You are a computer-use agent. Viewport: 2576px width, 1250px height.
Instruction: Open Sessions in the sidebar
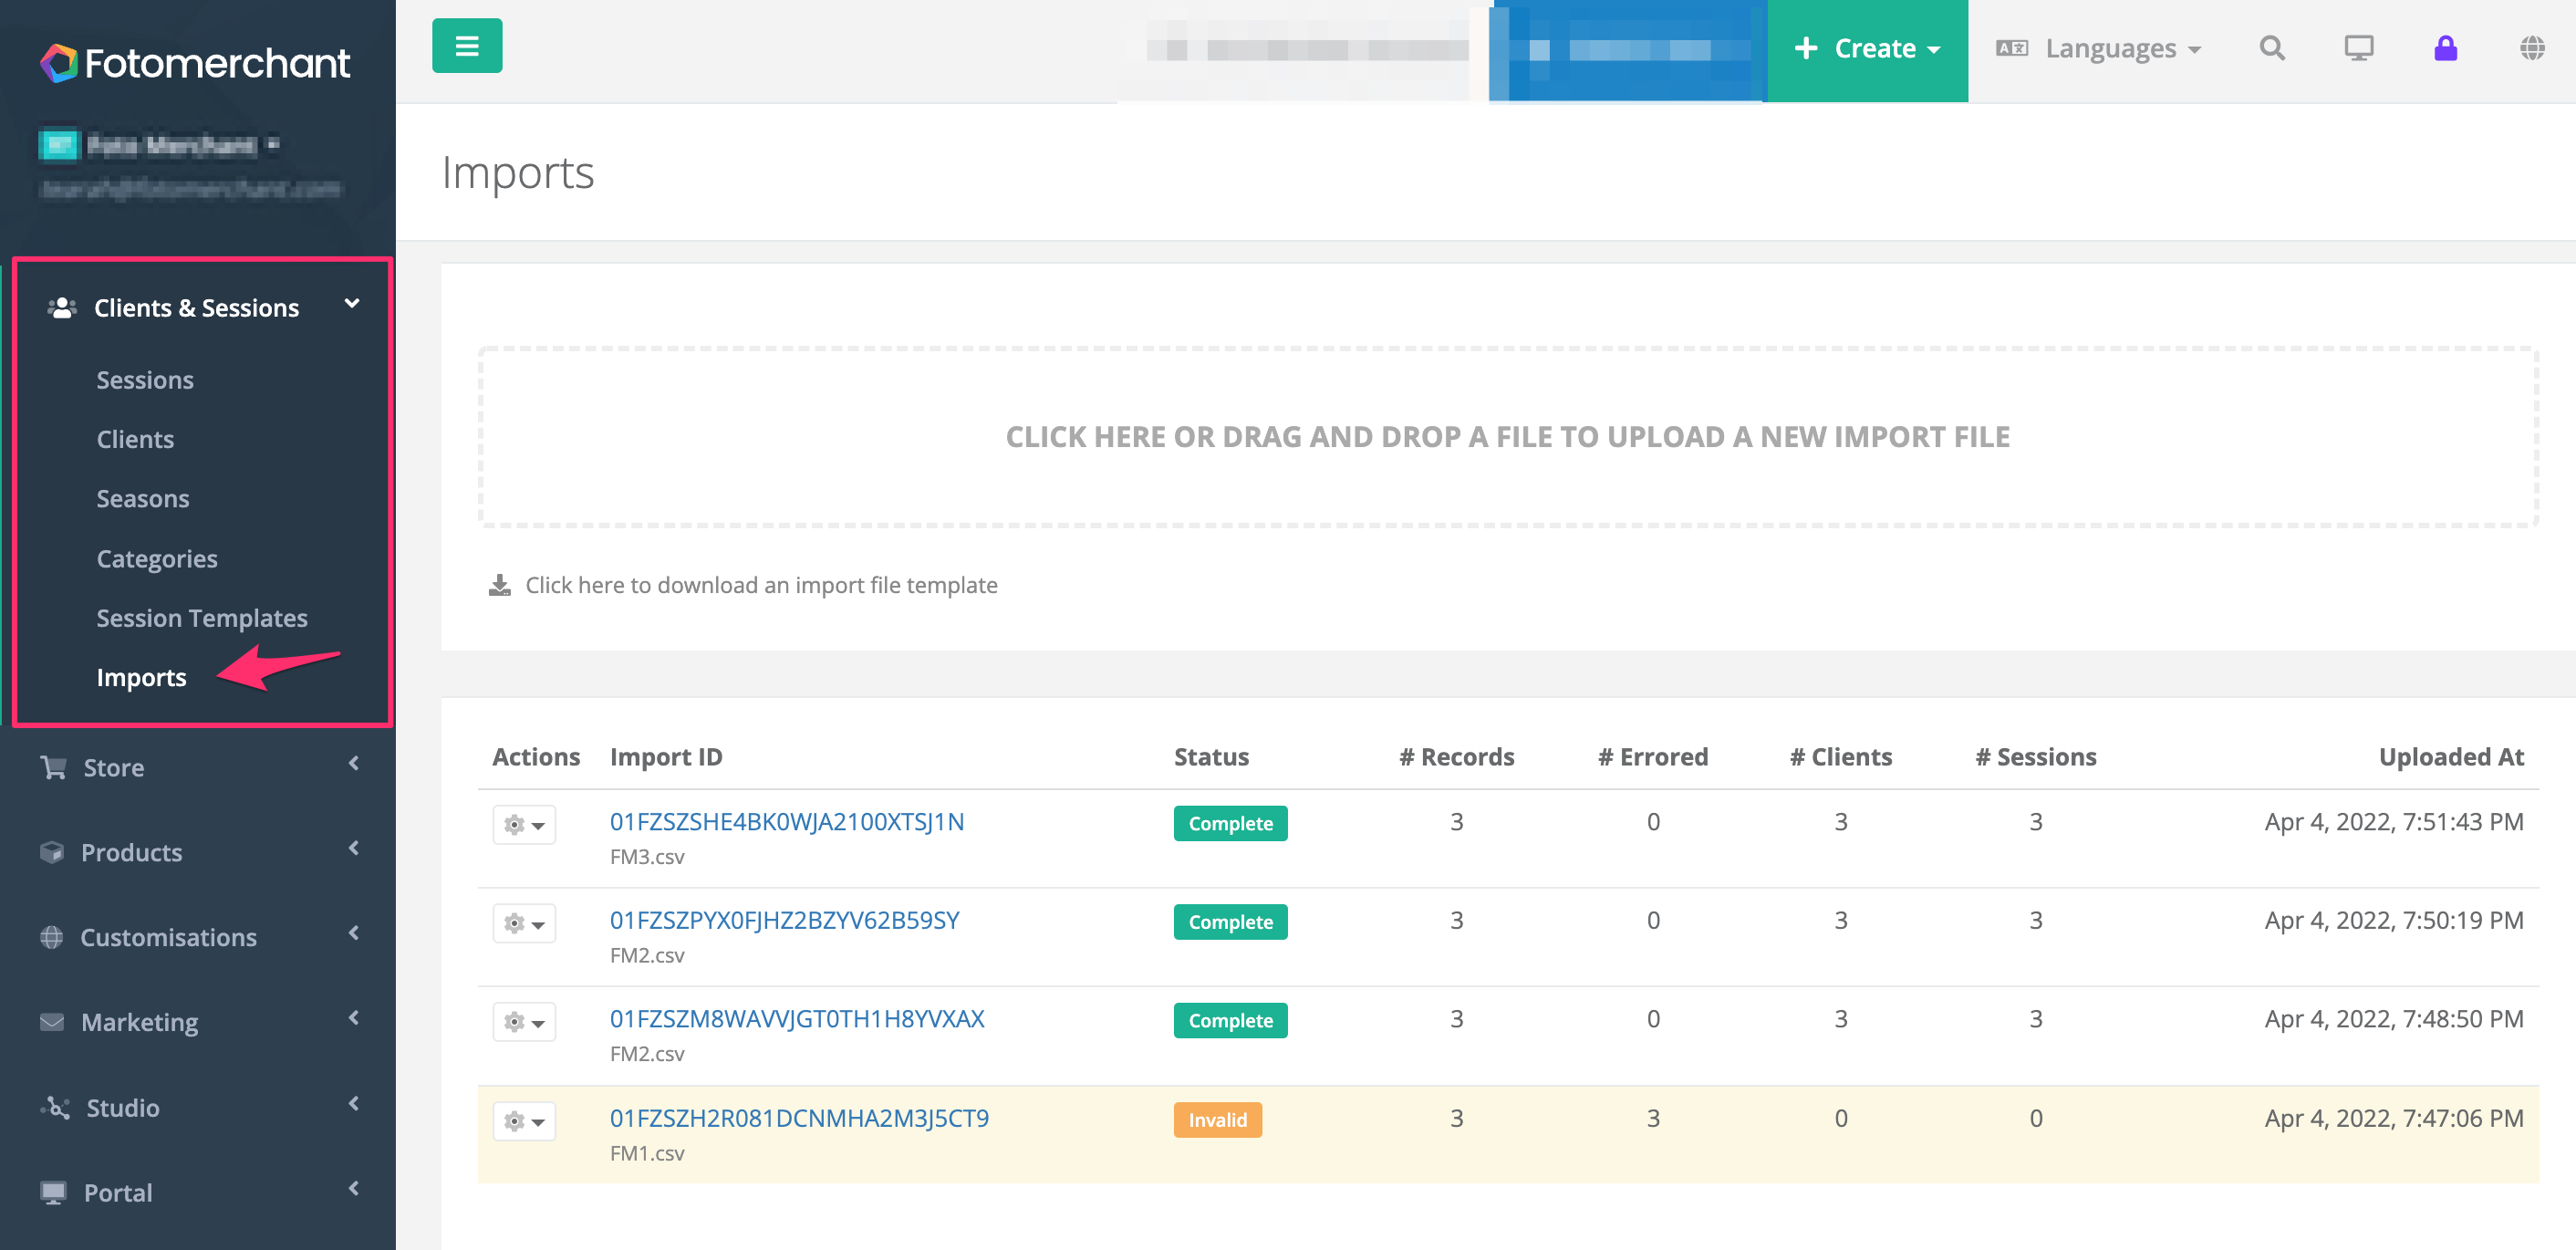click(x=145, y=379)
